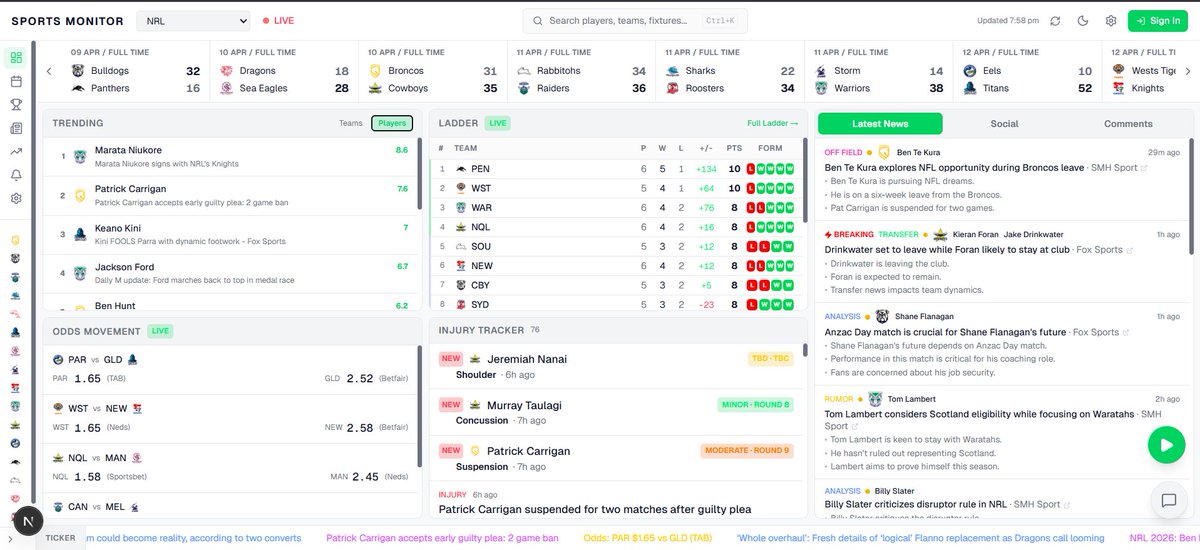Open the NRL league dropdown
1200x550 pixels.
pyautogui.click(x=194, y=20)
